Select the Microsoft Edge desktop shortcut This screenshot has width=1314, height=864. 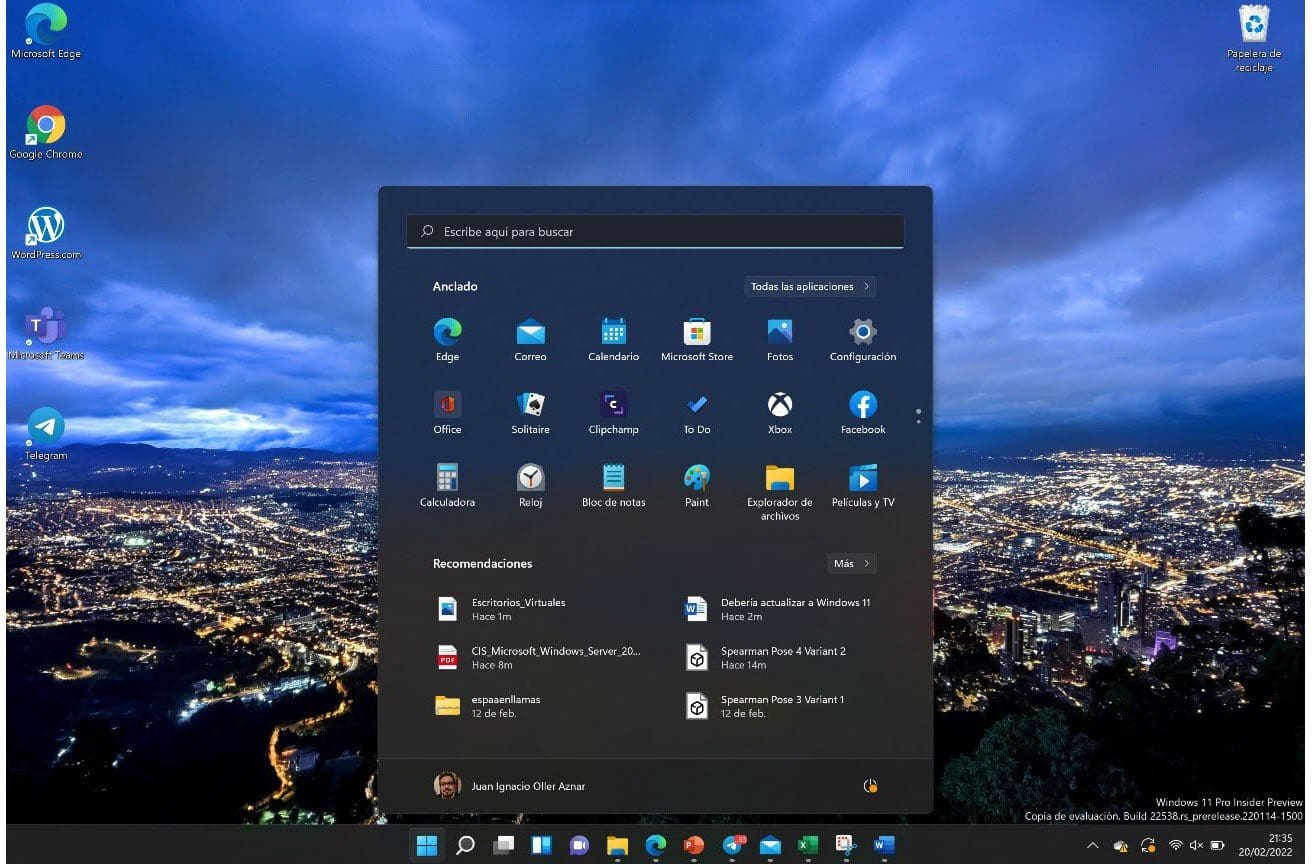click(46, 32)
